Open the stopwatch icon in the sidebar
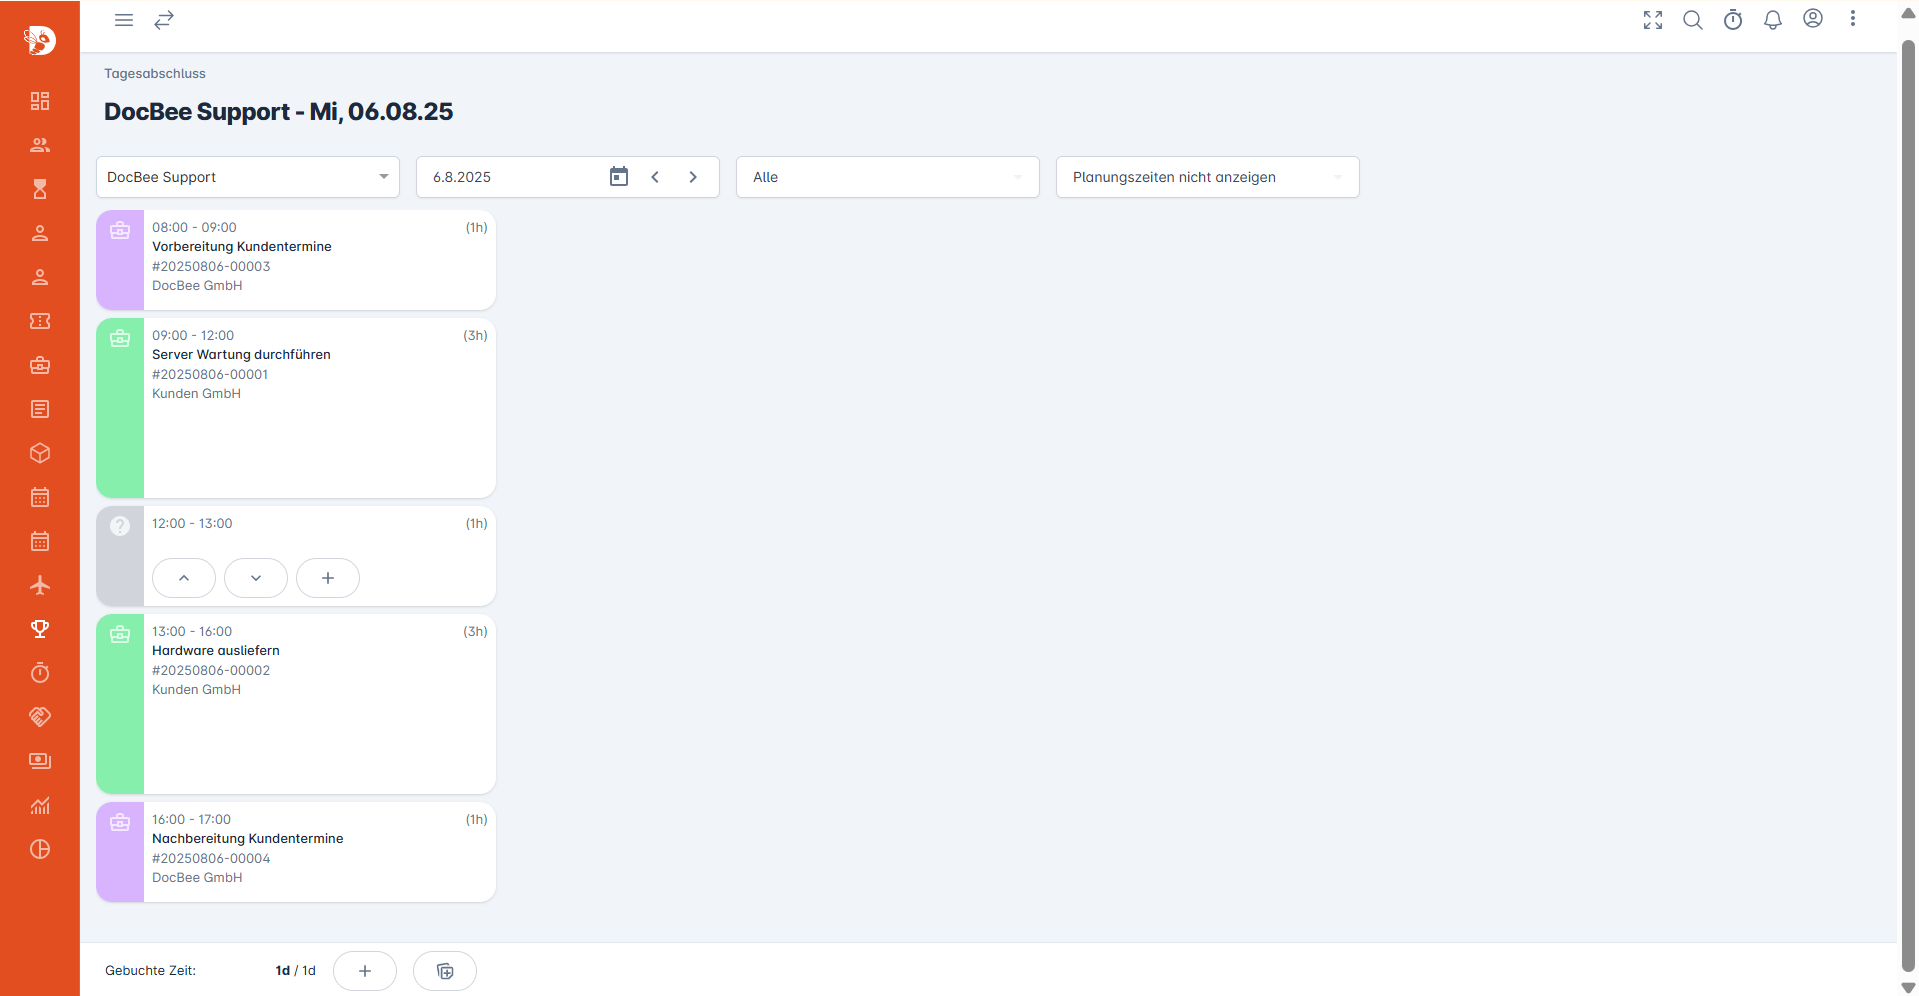The image size is (1919, 996). tap(40, 673)
